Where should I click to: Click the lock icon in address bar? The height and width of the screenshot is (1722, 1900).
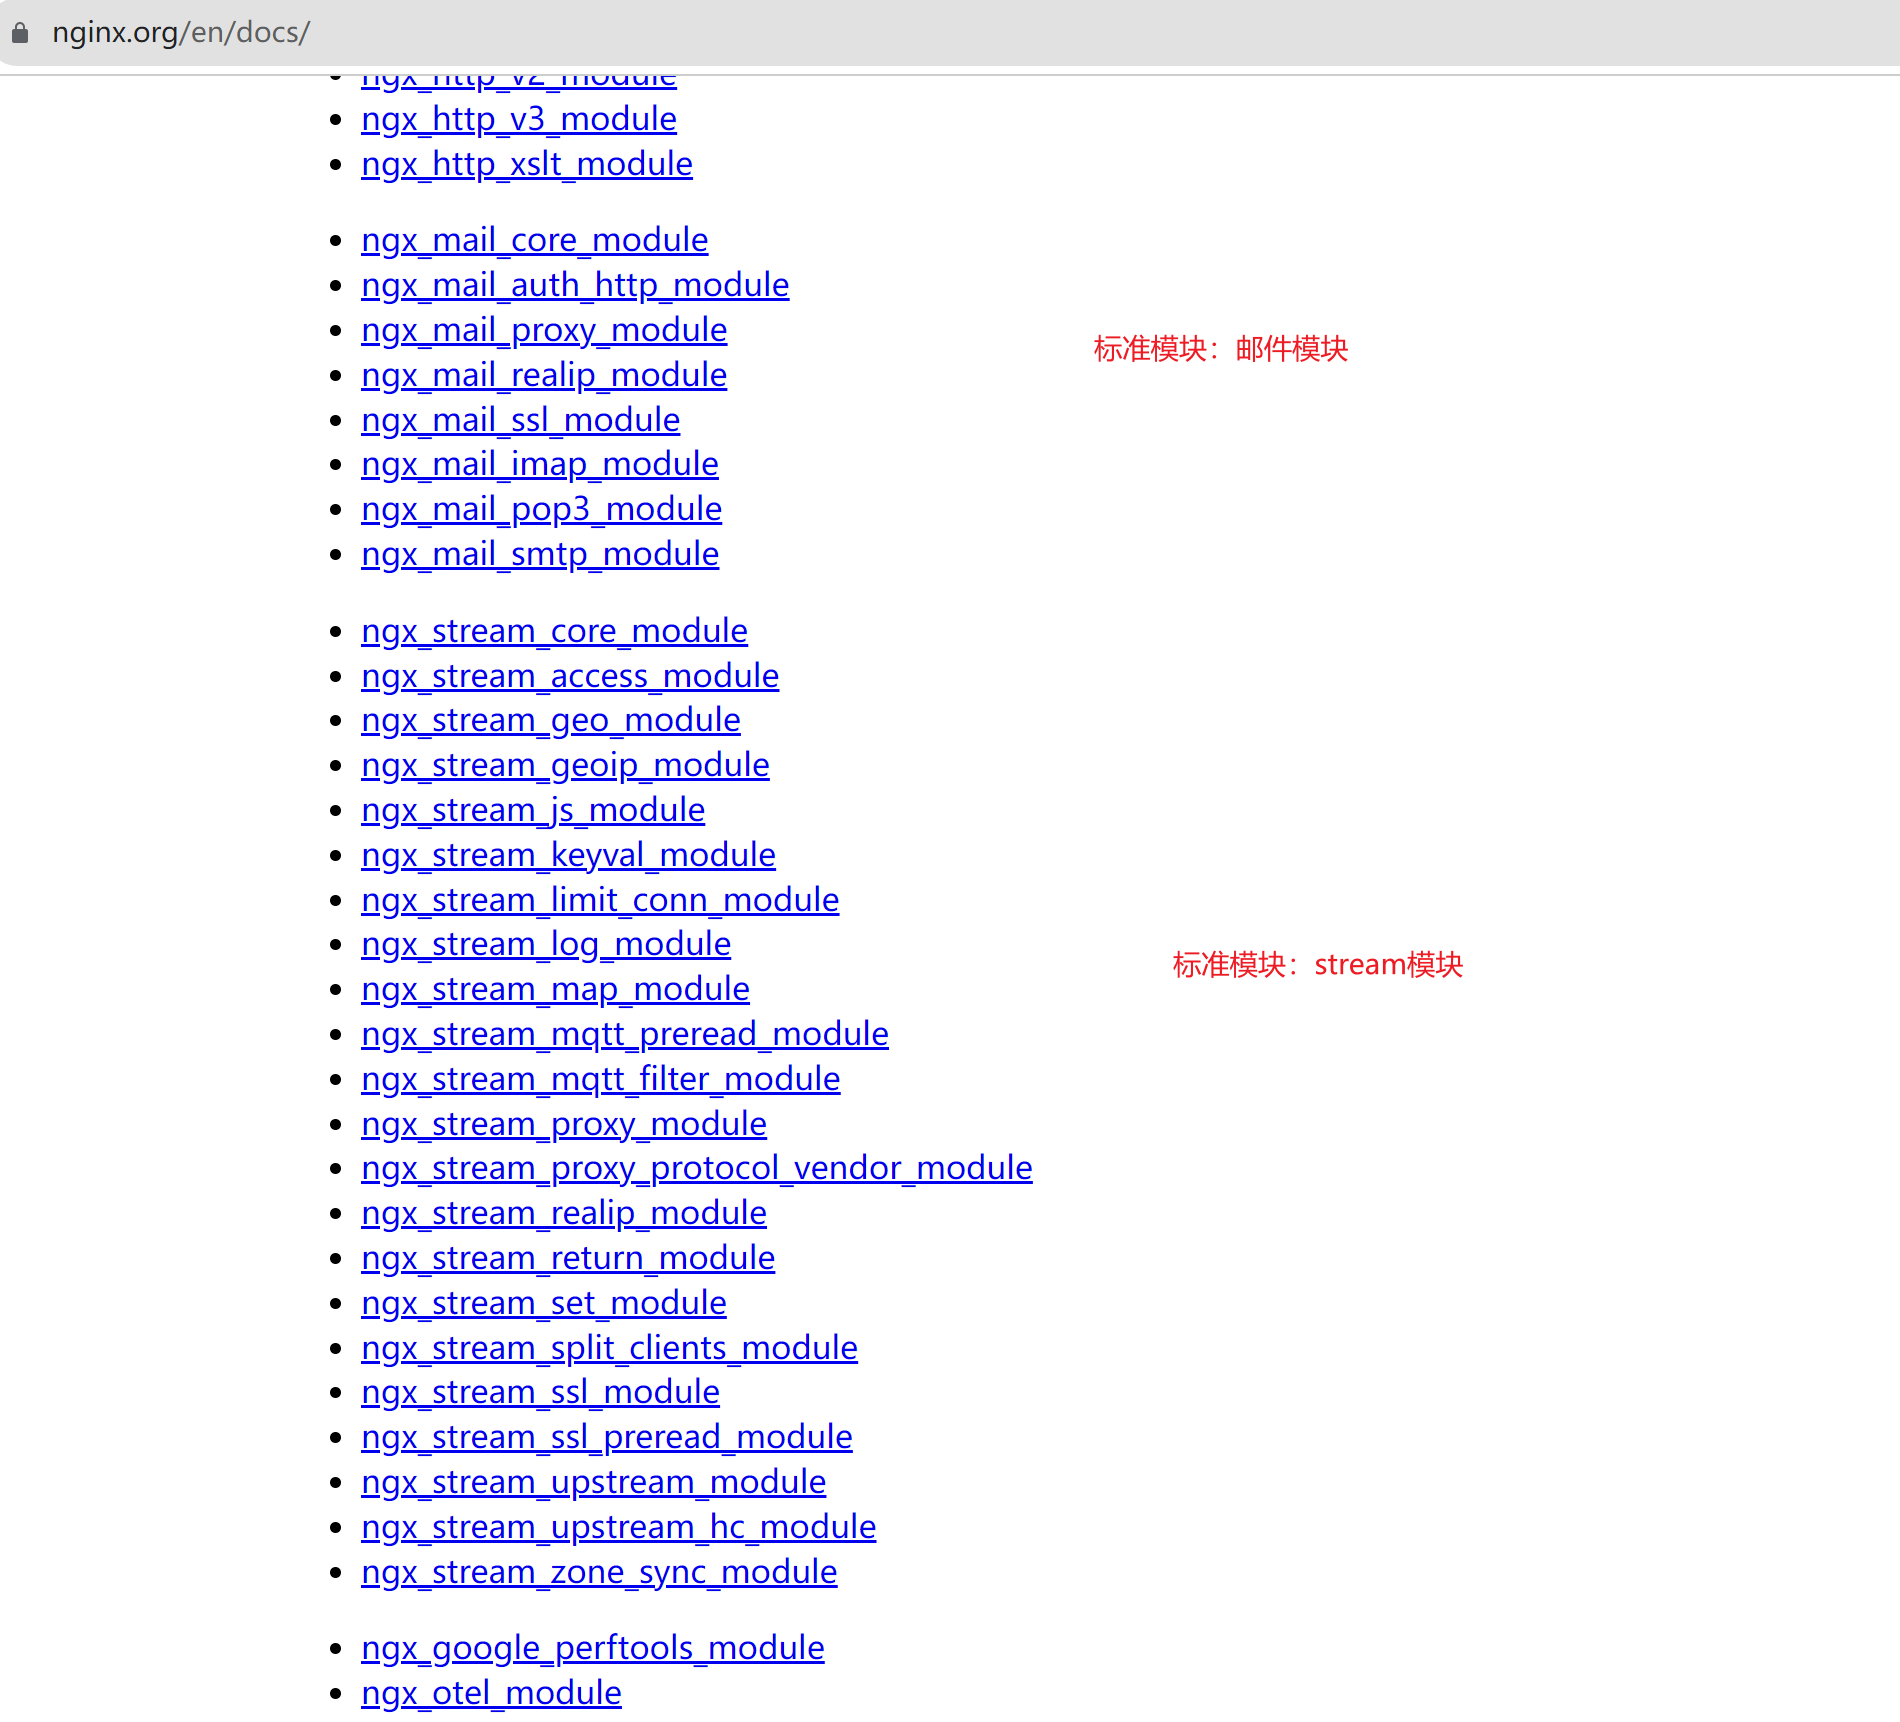point(20,33)
